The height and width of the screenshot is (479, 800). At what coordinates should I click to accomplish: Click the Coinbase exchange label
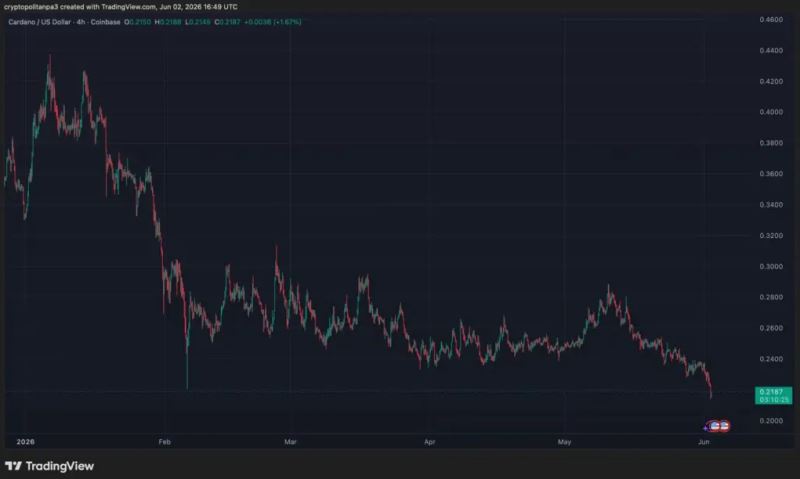click(x=106, y=22)
